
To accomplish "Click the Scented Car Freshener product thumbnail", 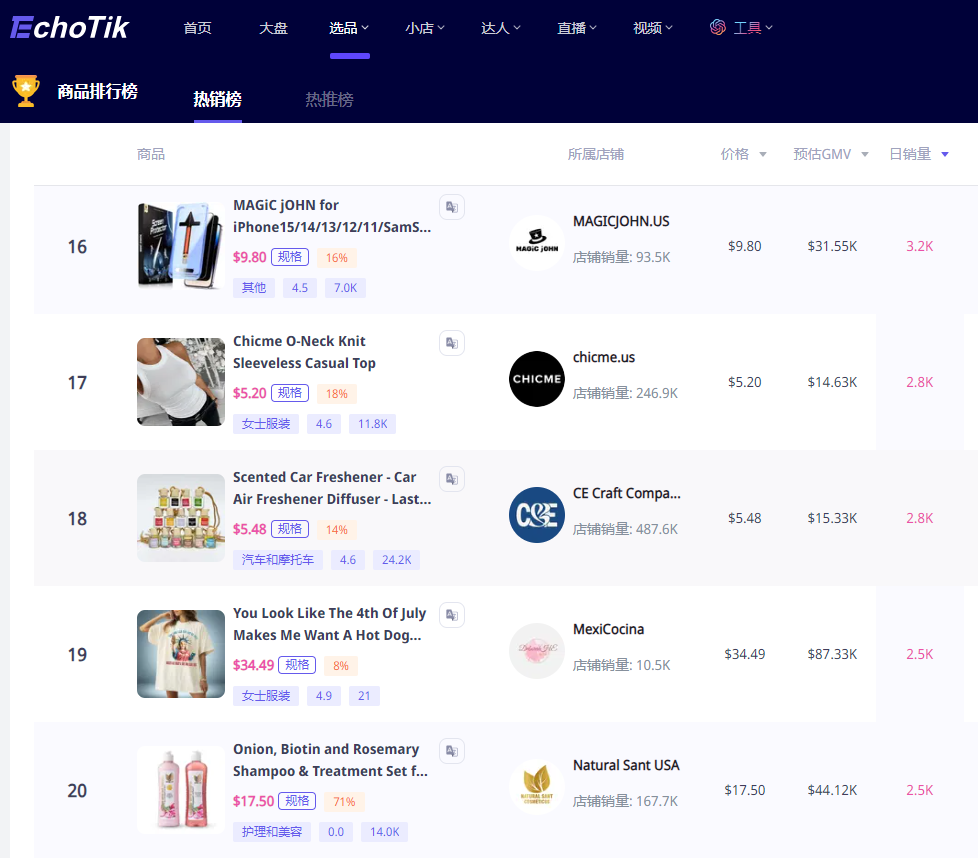I will pyautogui.click(x=180, y=518).
